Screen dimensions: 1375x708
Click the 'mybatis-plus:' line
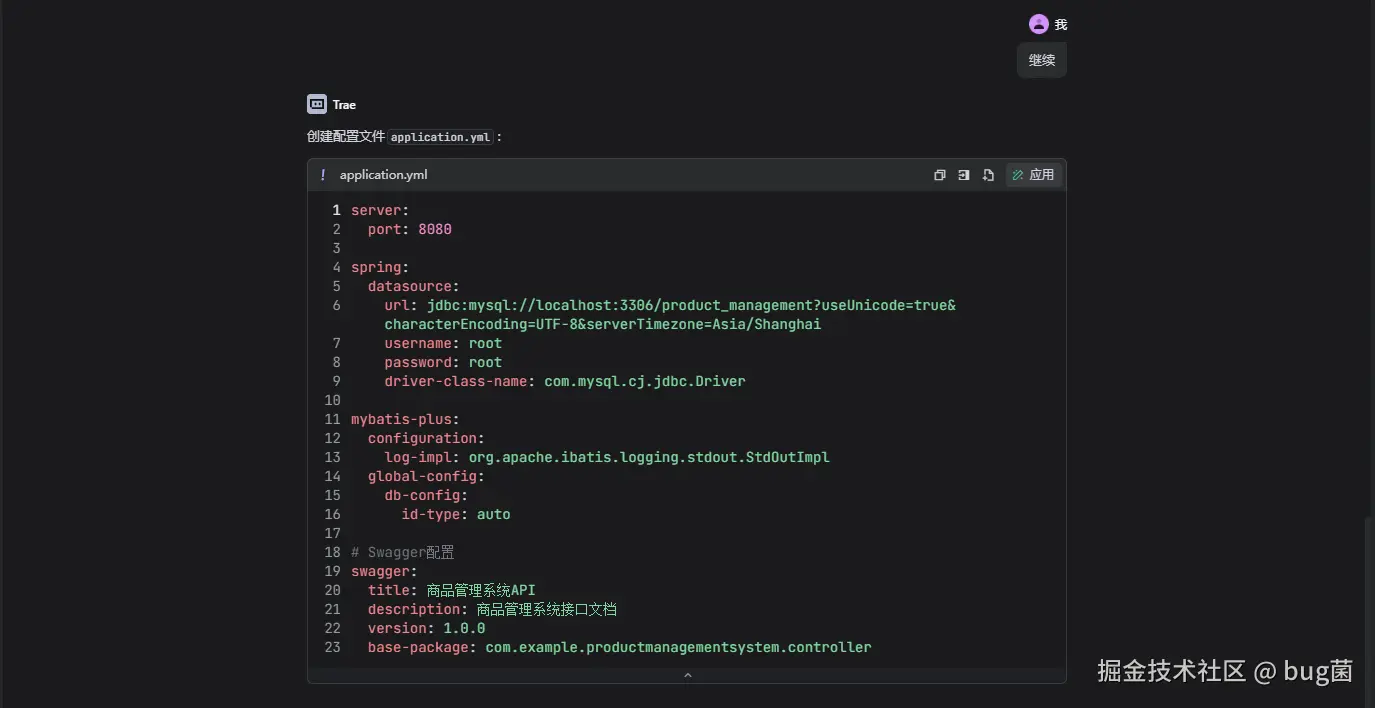coord(405,419)
